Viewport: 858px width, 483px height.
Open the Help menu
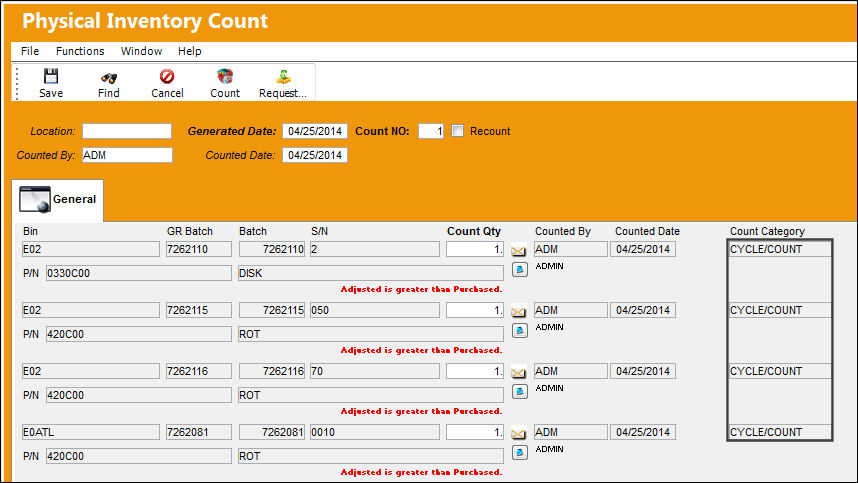(x=189, y=51)
